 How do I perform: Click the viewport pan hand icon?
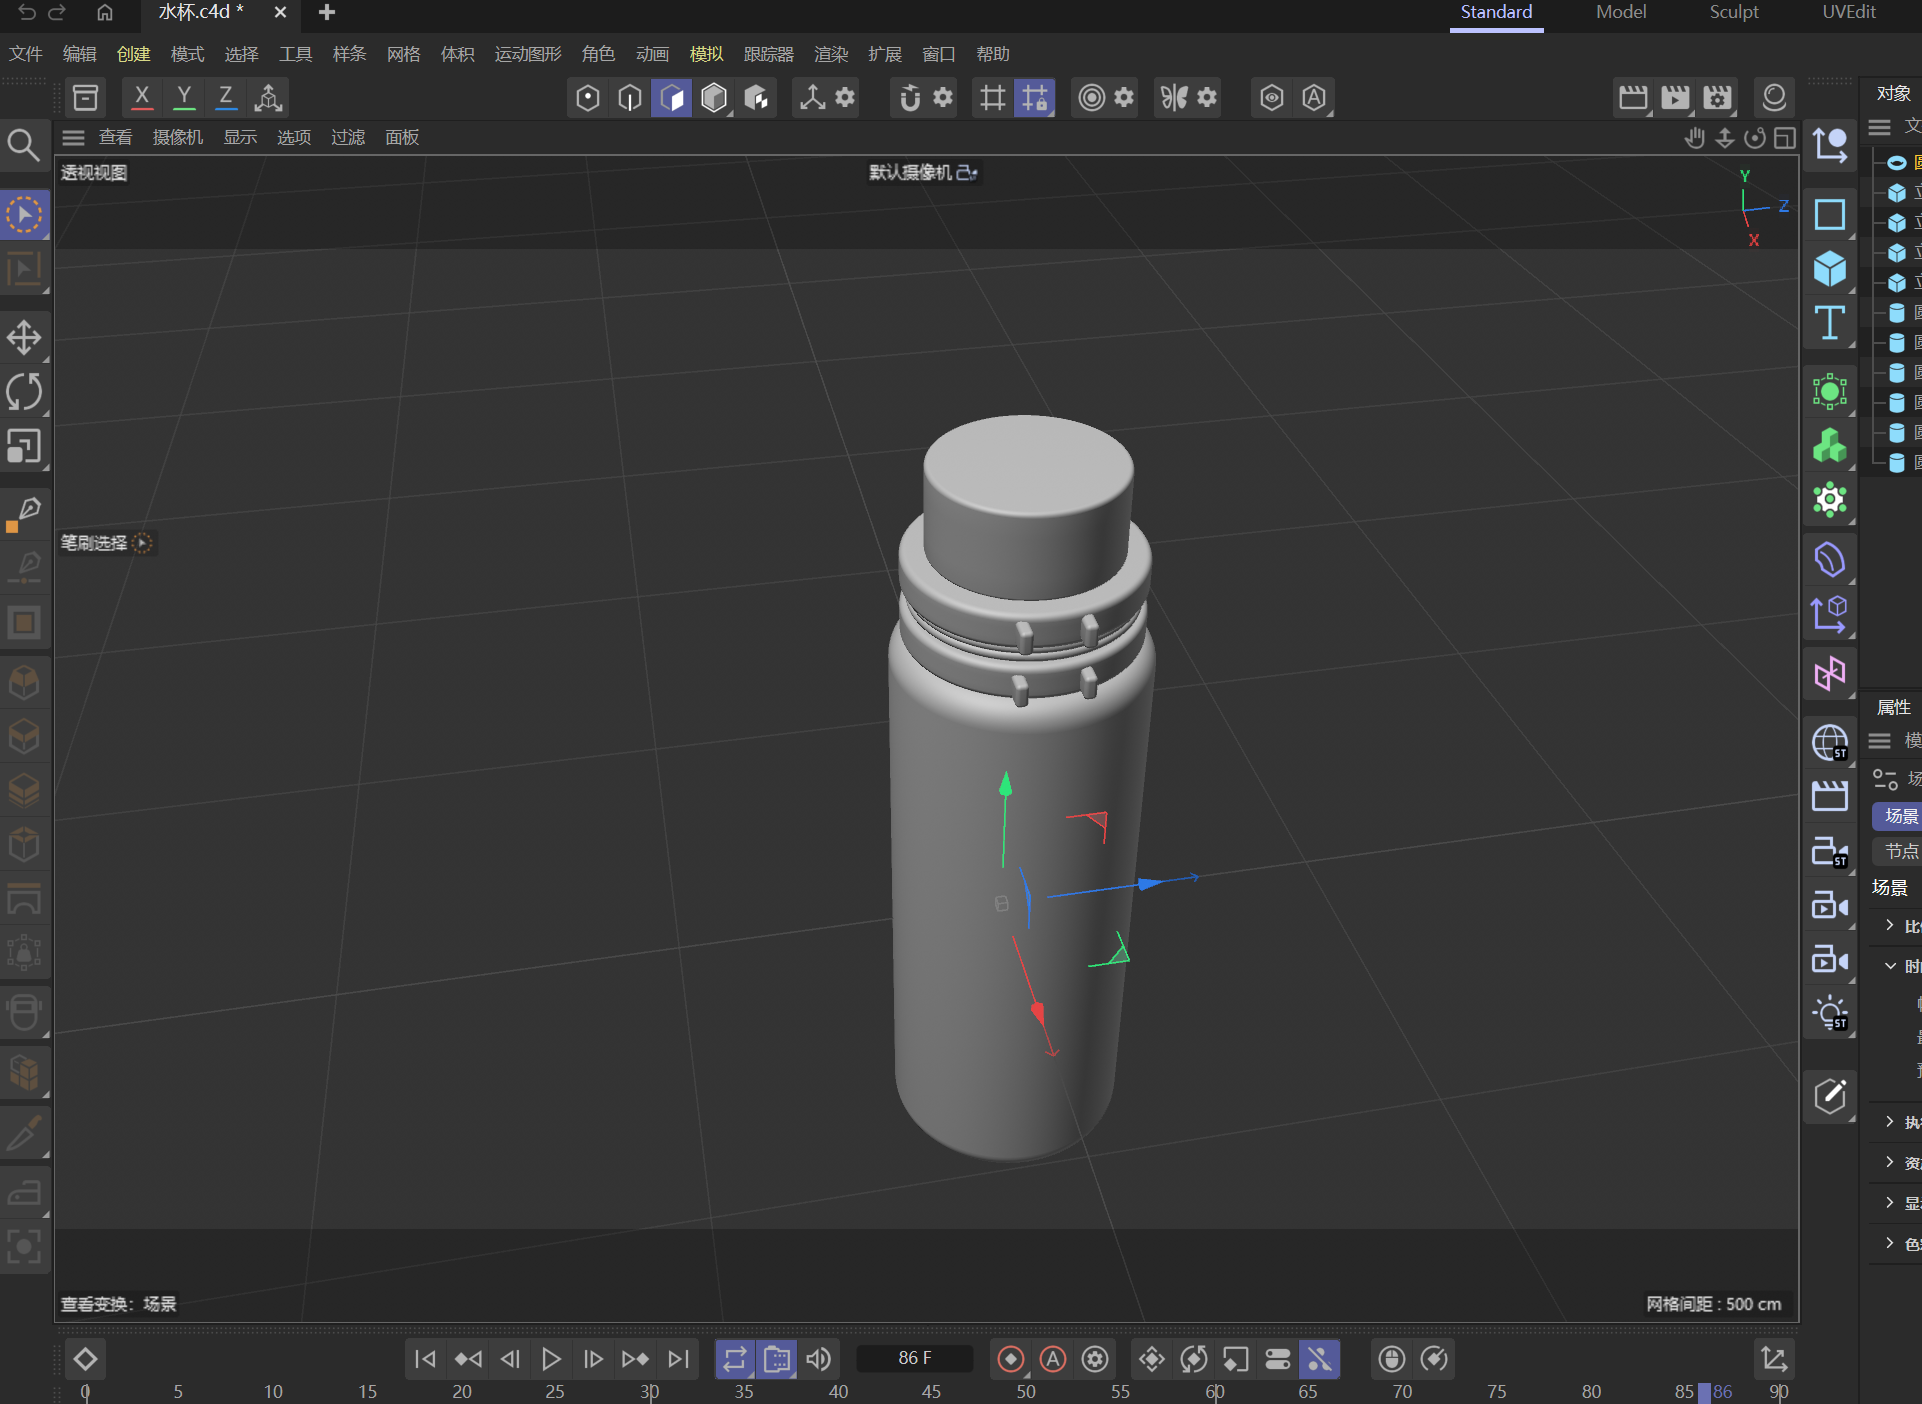(1694, 138)
